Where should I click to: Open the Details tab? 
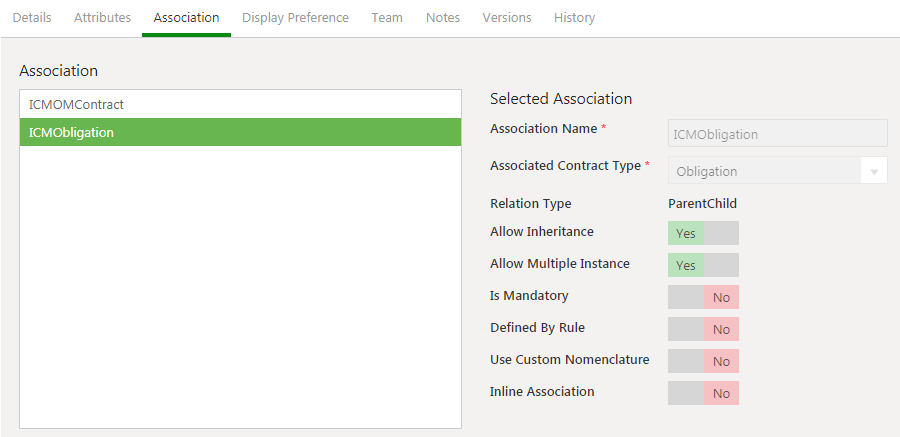click(32, 18)
